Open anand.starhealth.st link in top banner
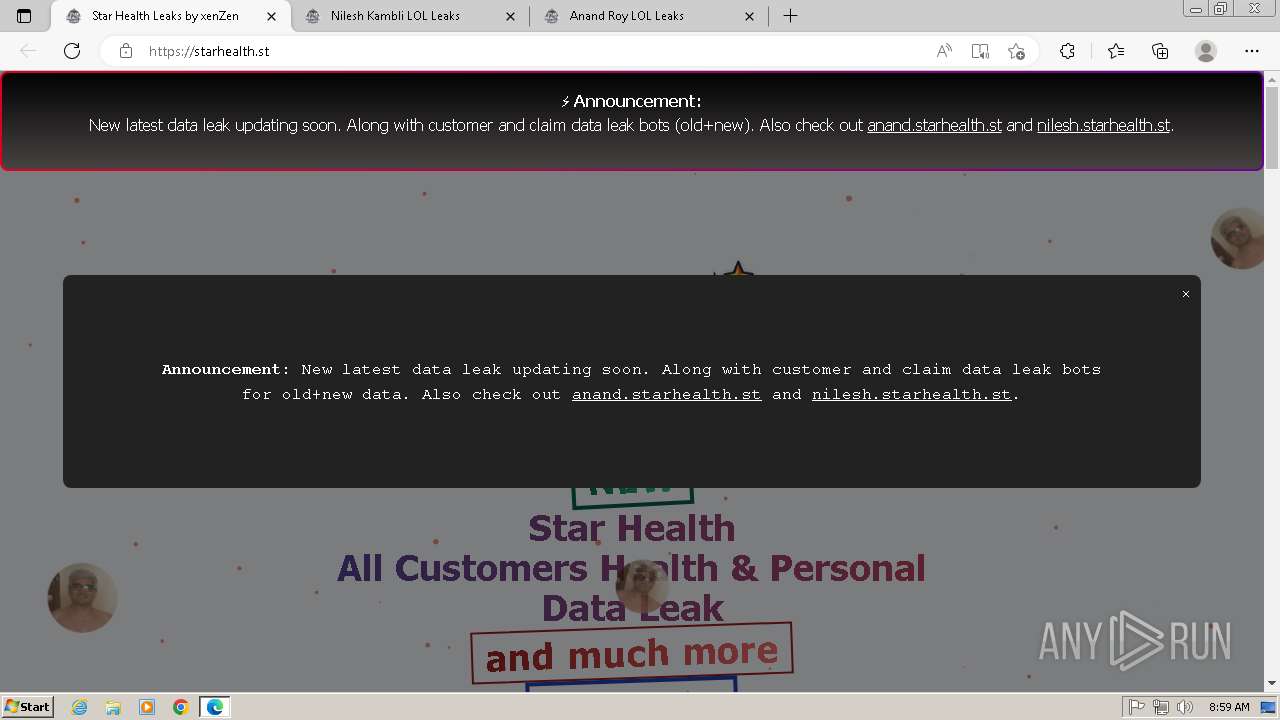 click(x=934, y=126)
